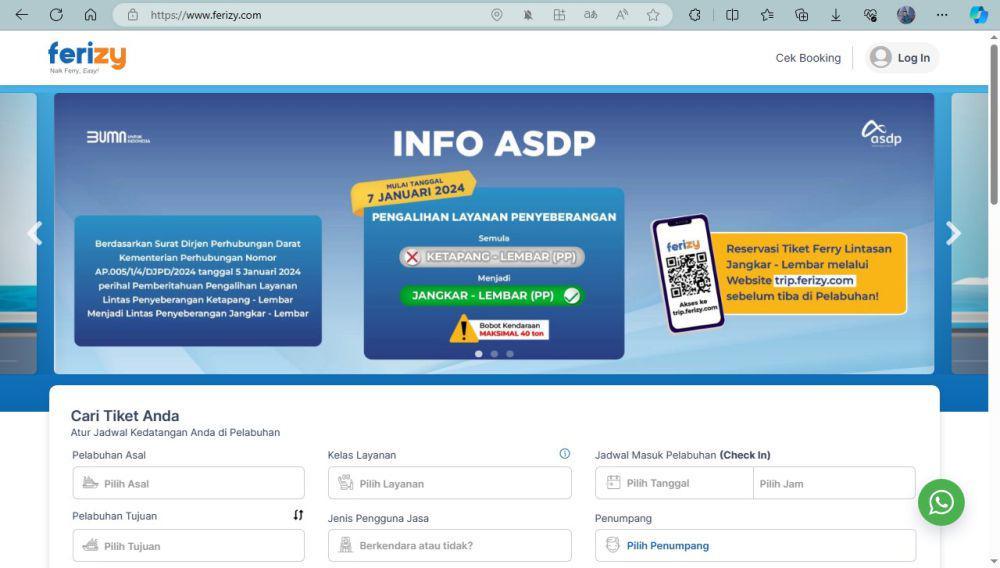Add page to favorites with star icon
The width and height of the screenshot is (1000, 568).
point(653,15)
